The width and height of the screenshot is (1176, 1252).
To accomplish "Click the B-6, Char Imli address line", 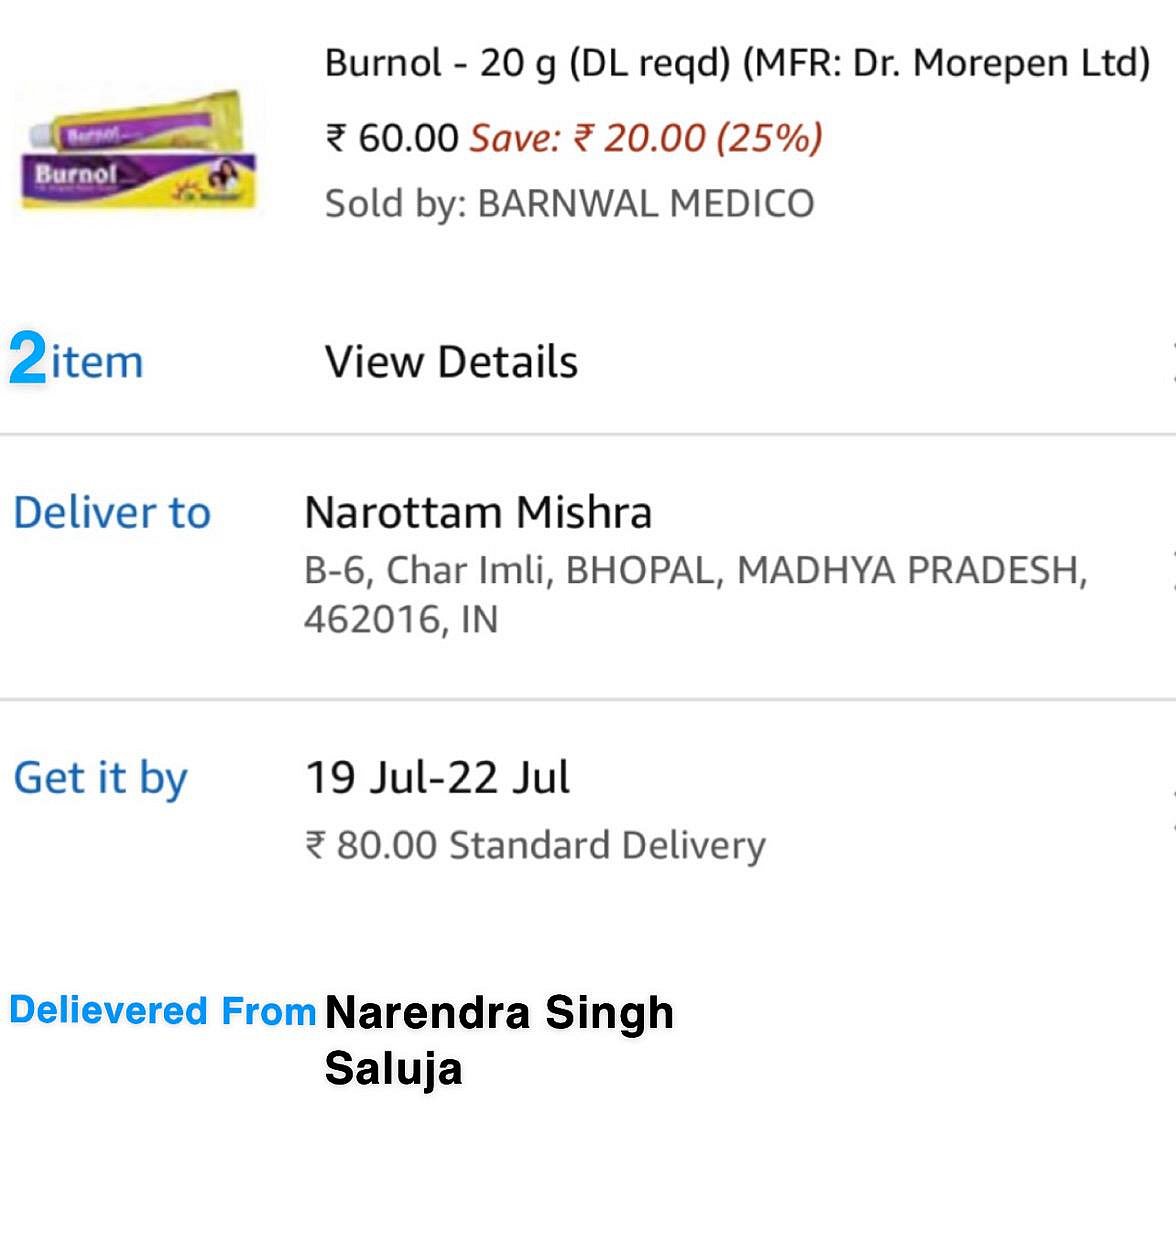I will (x=695, y=570).
